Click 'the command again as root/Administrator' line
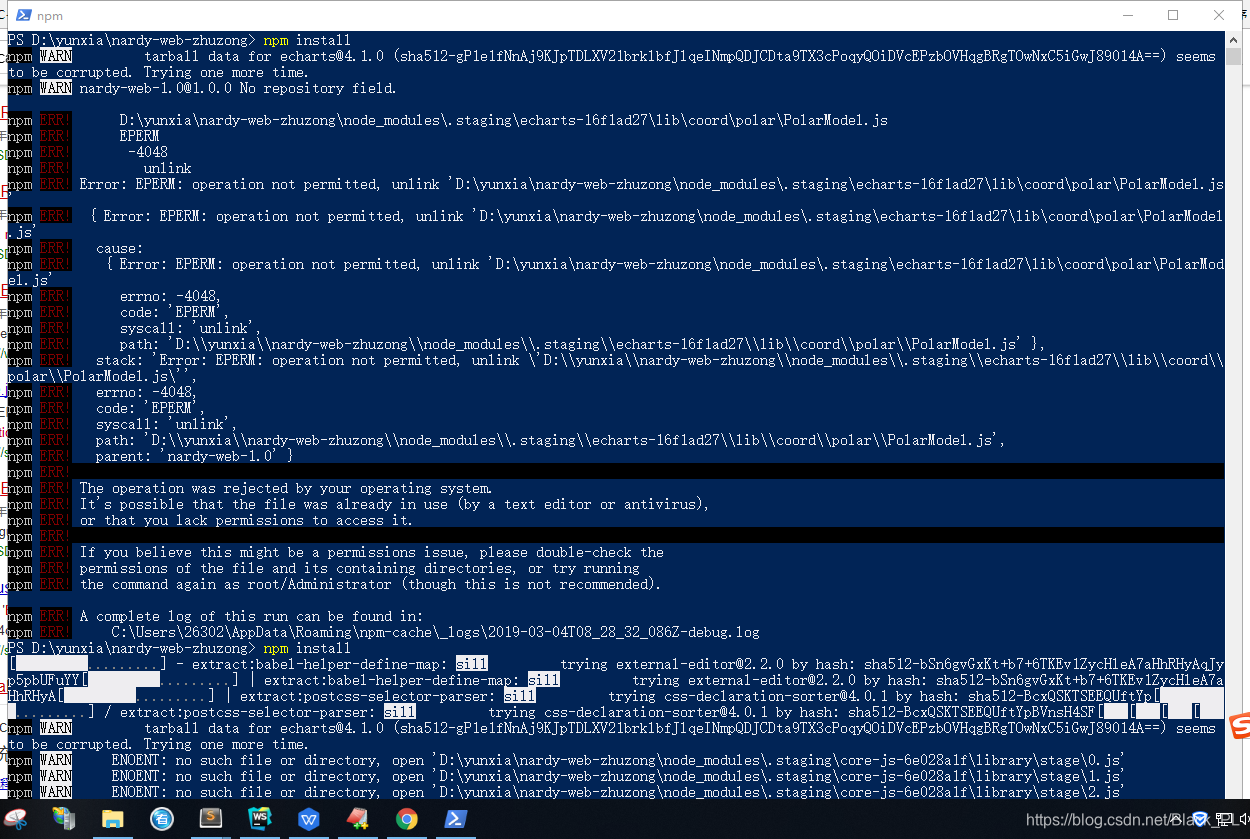 (x=370, y=584)
